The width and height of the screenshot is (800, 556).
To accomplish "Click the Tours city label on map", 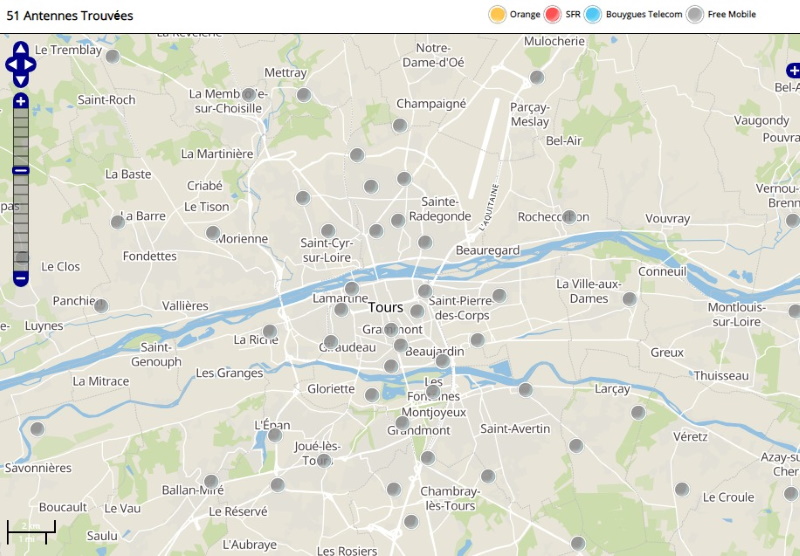I will [x=385, y=307].
